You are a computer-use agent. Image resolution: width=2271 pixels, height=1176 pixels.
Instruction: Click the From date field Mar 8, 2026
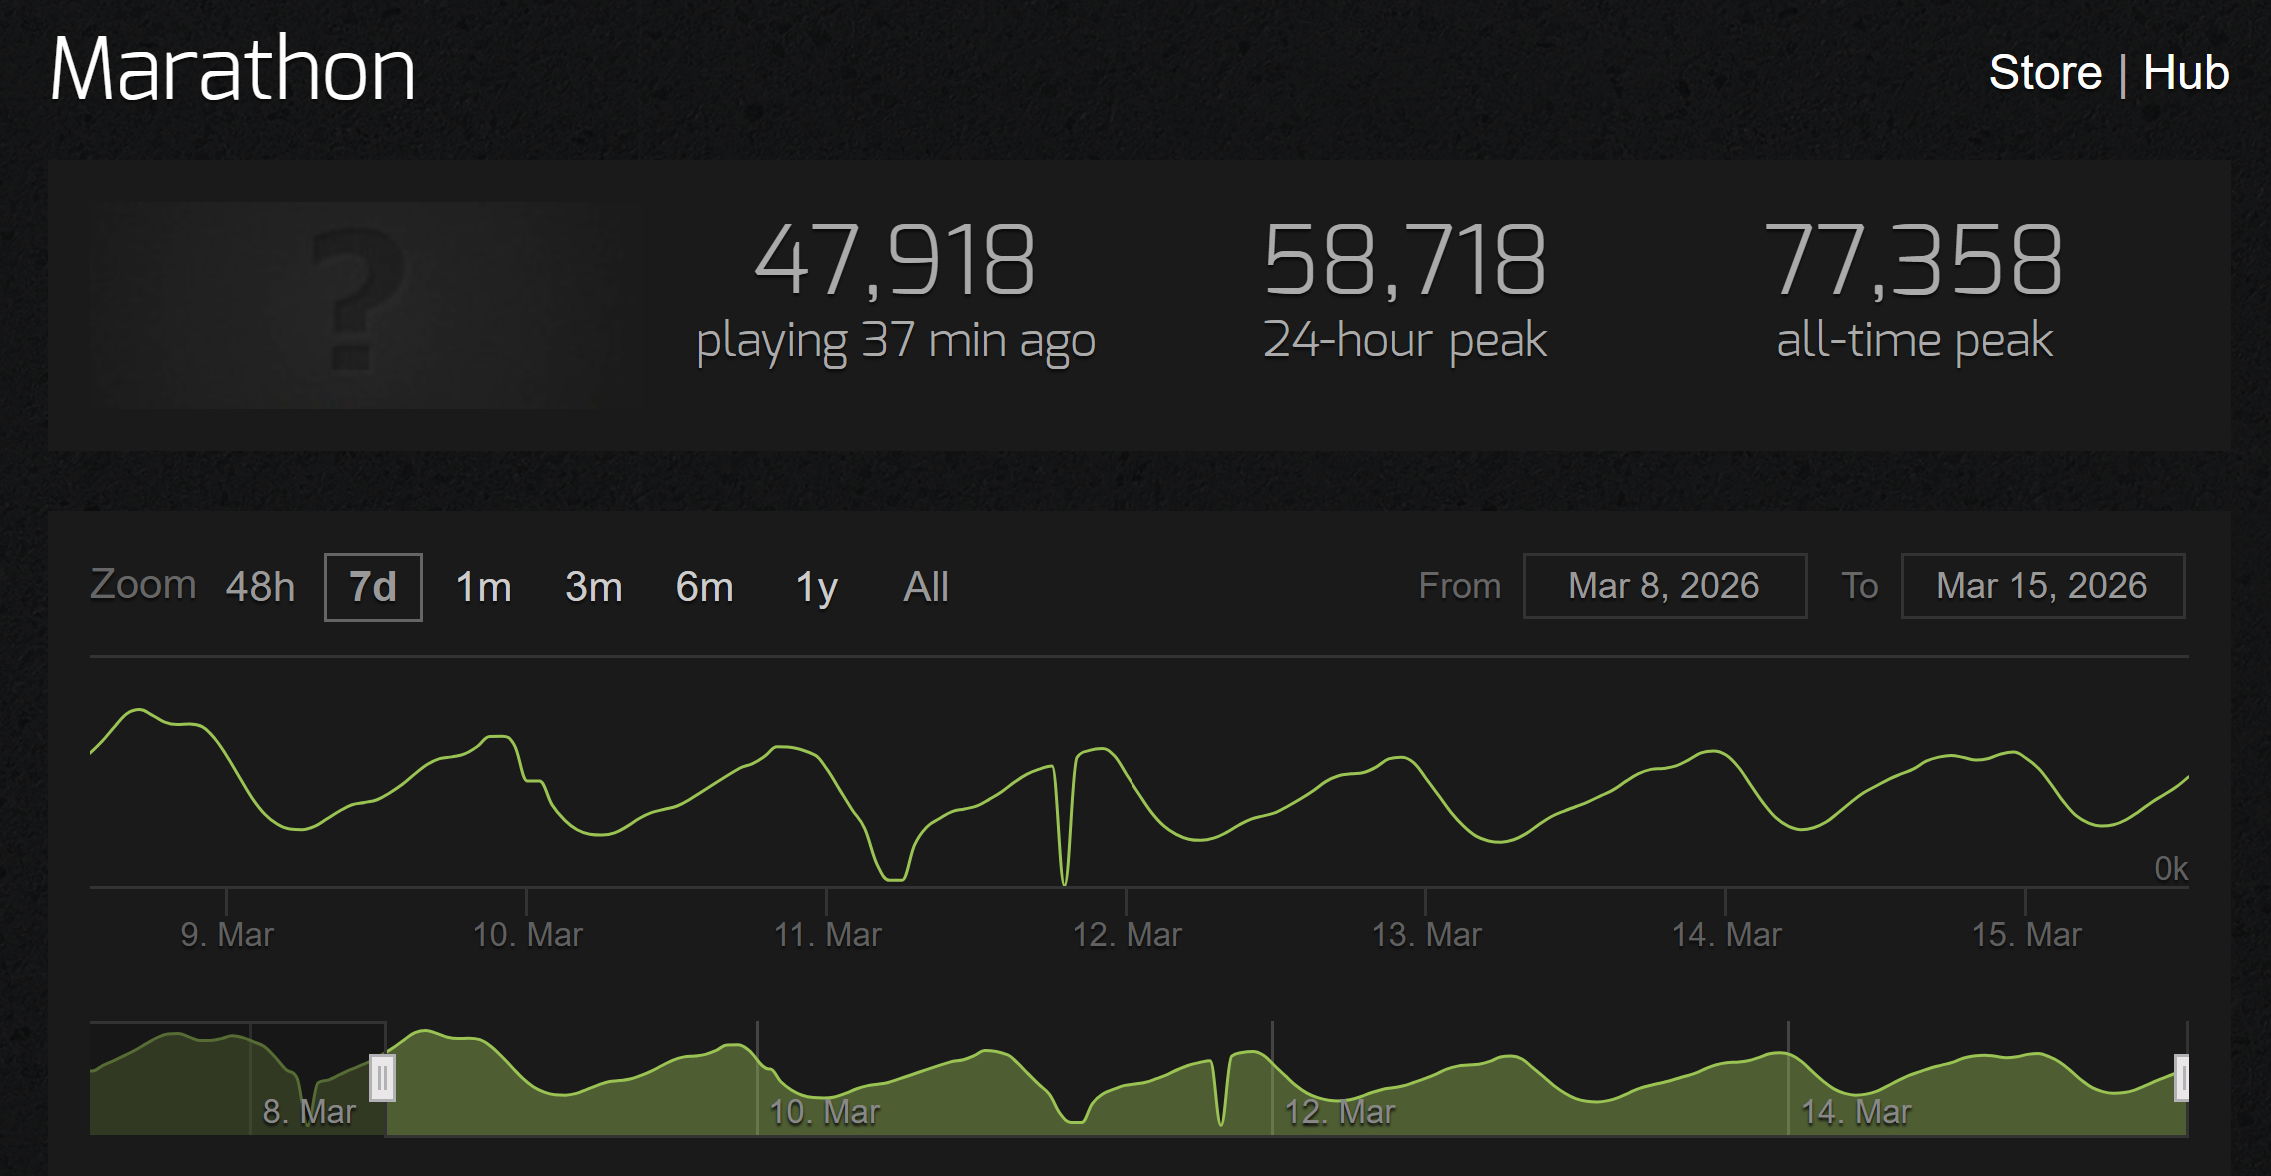coord(1664,586)
